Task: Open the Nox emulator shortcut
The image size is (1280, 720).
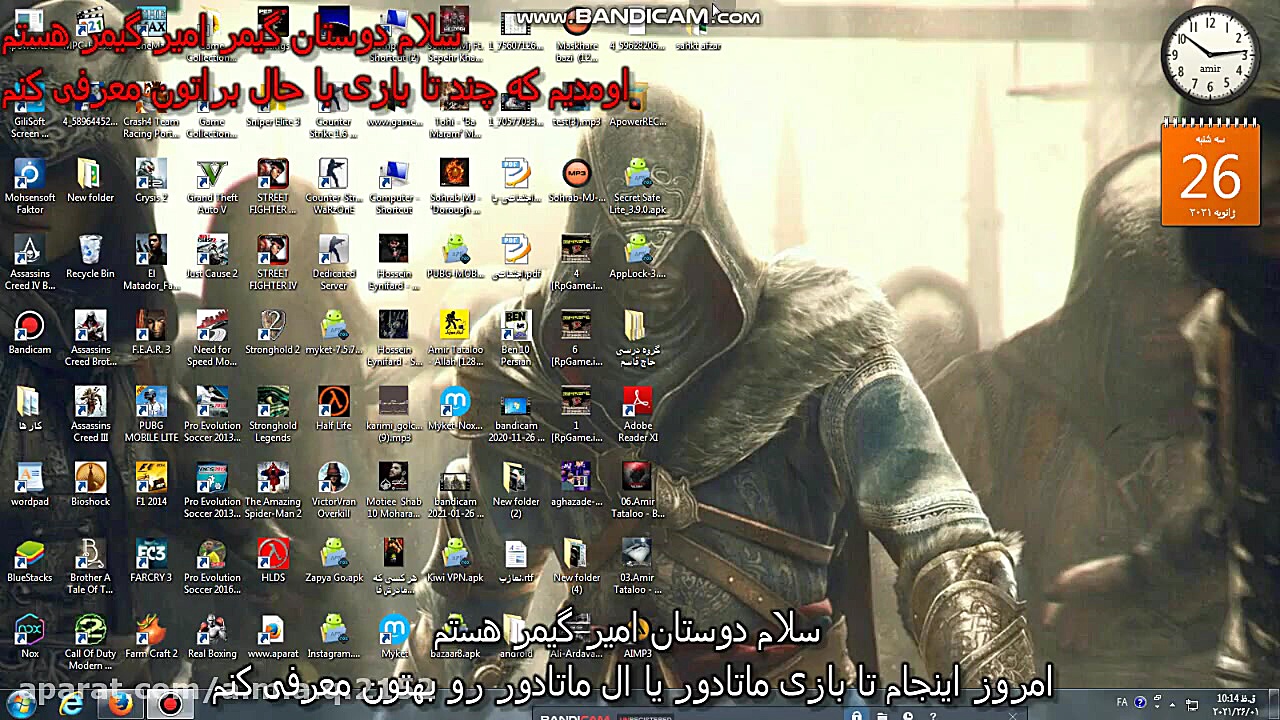Action: [30, 637]
